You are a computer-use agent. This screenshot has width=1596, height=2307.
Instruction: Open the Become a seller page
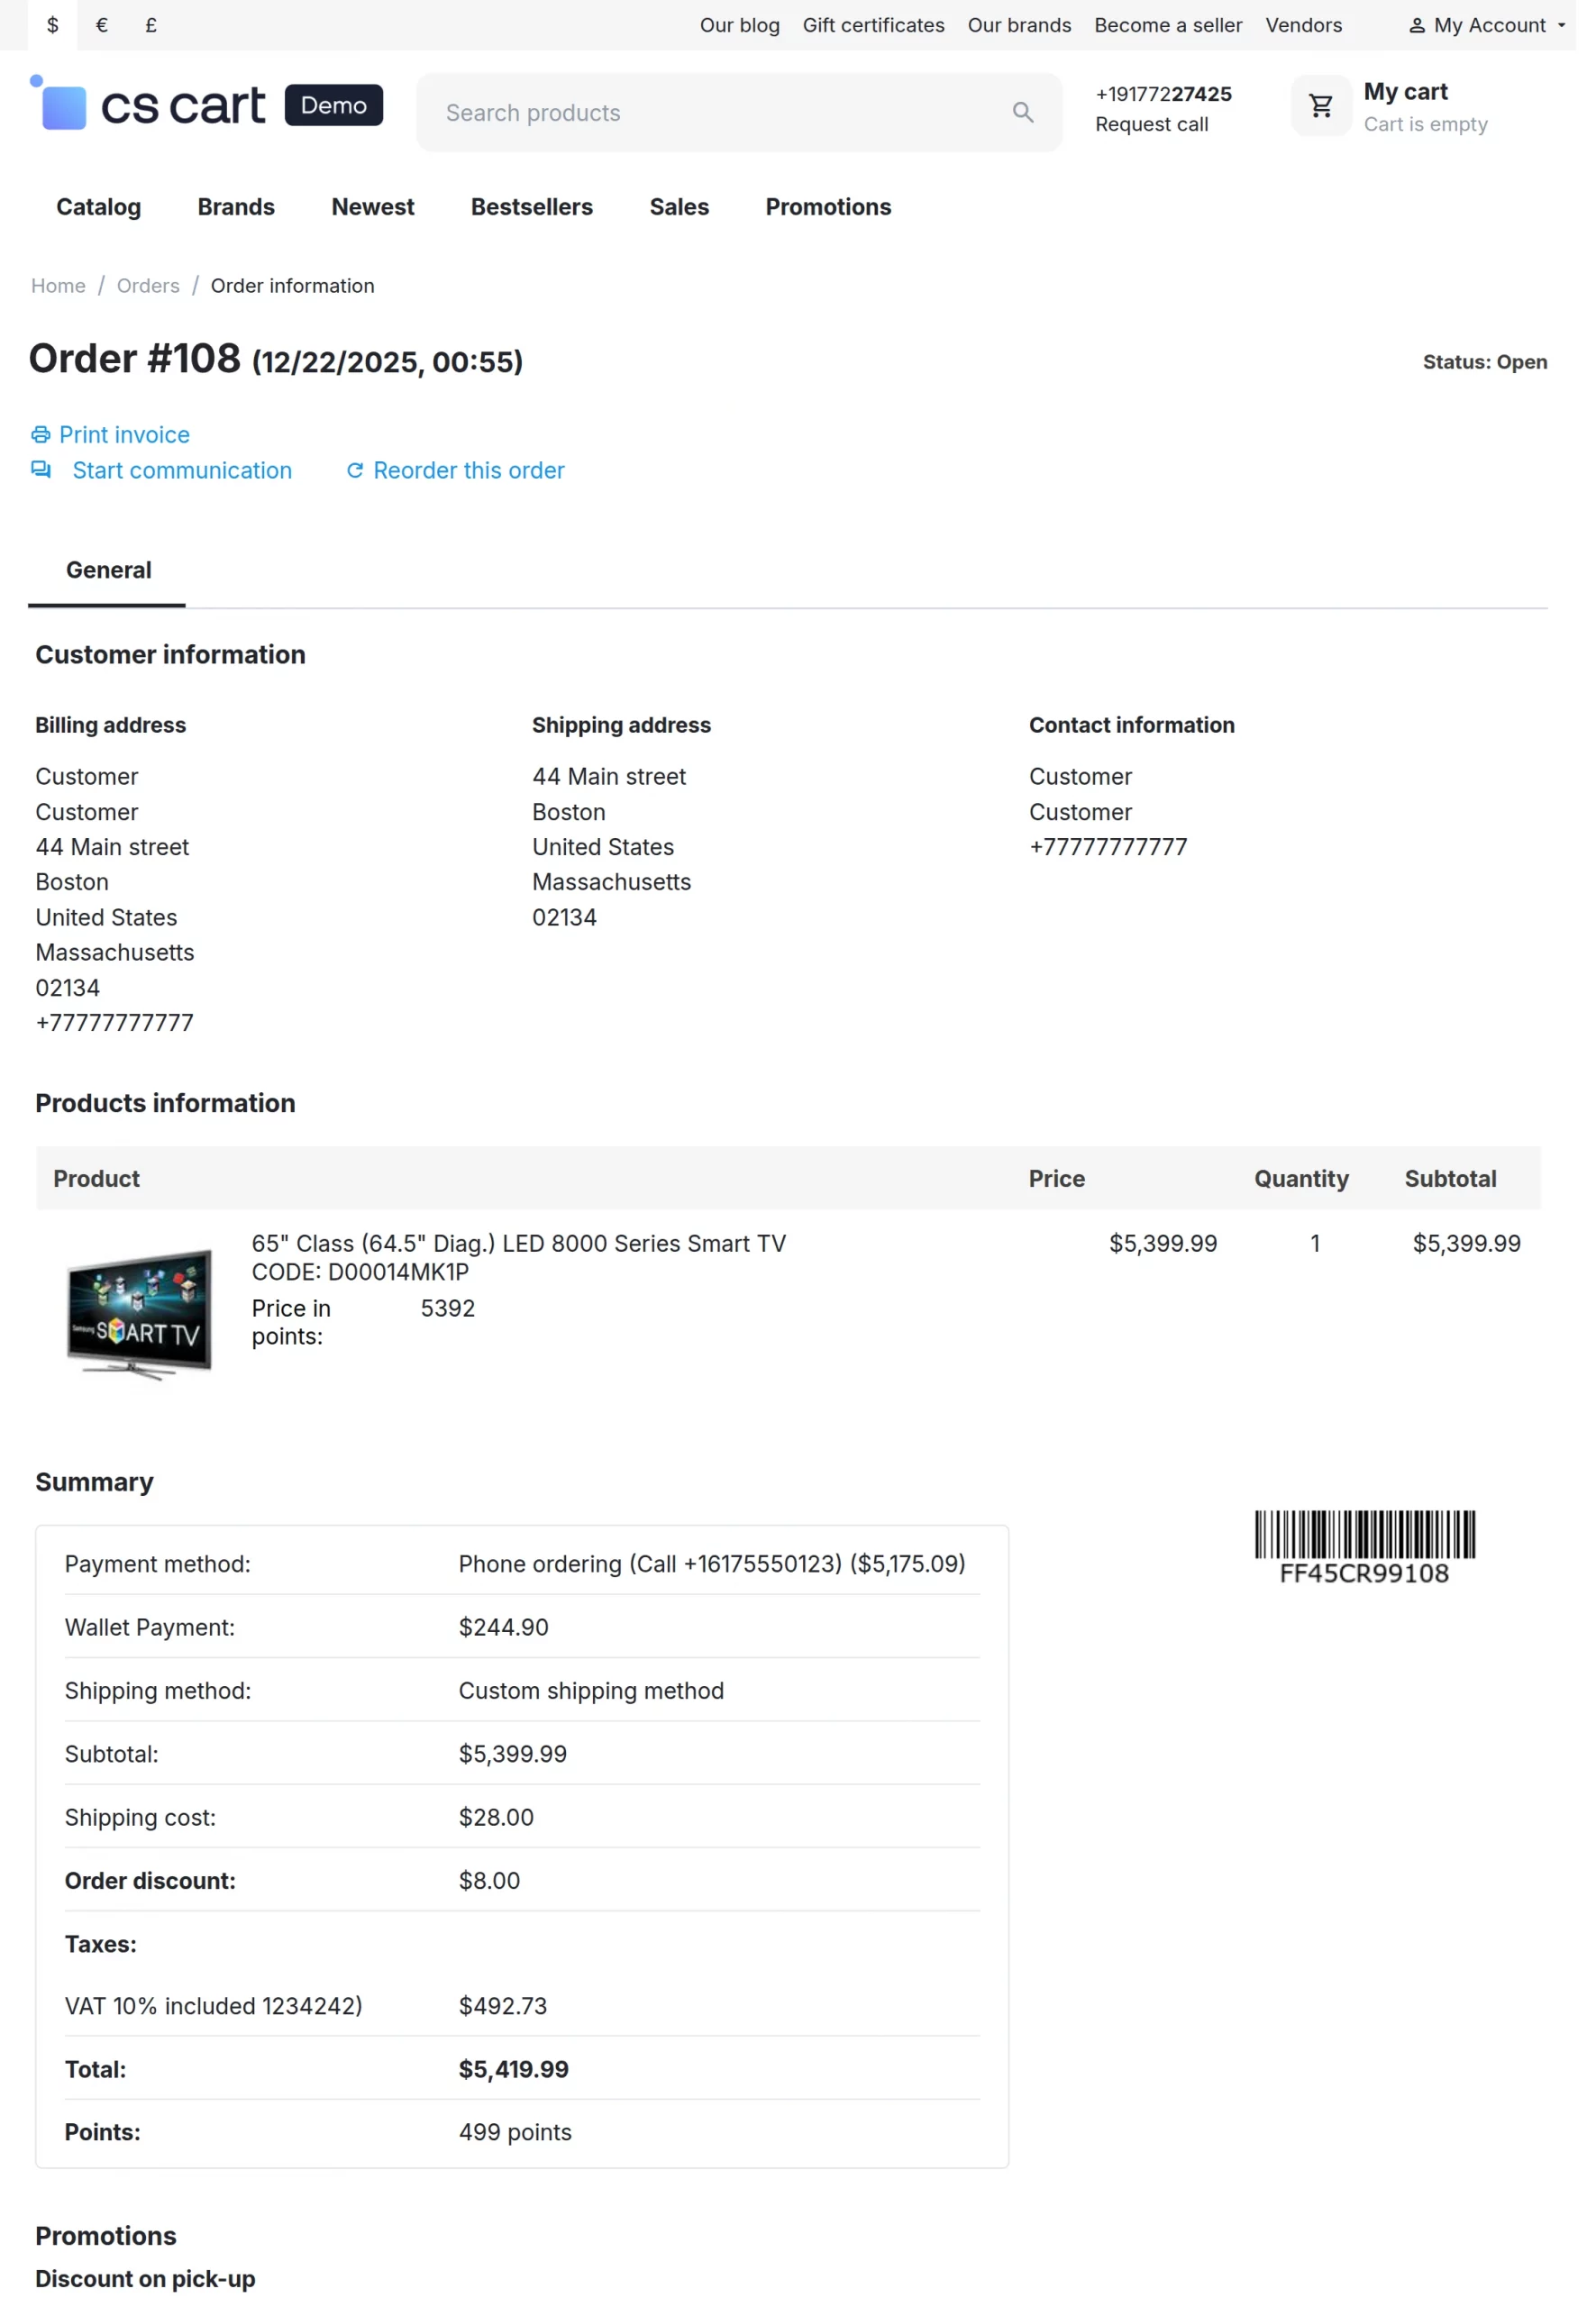coord(1168,25)
